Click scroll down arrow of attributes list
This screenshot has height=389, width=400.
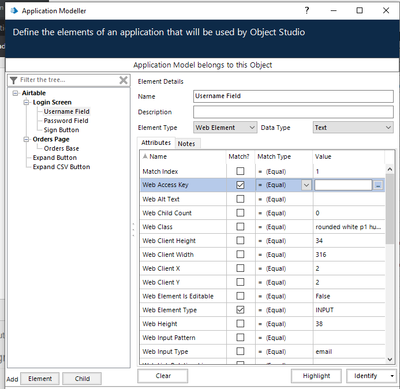[390, 359]
